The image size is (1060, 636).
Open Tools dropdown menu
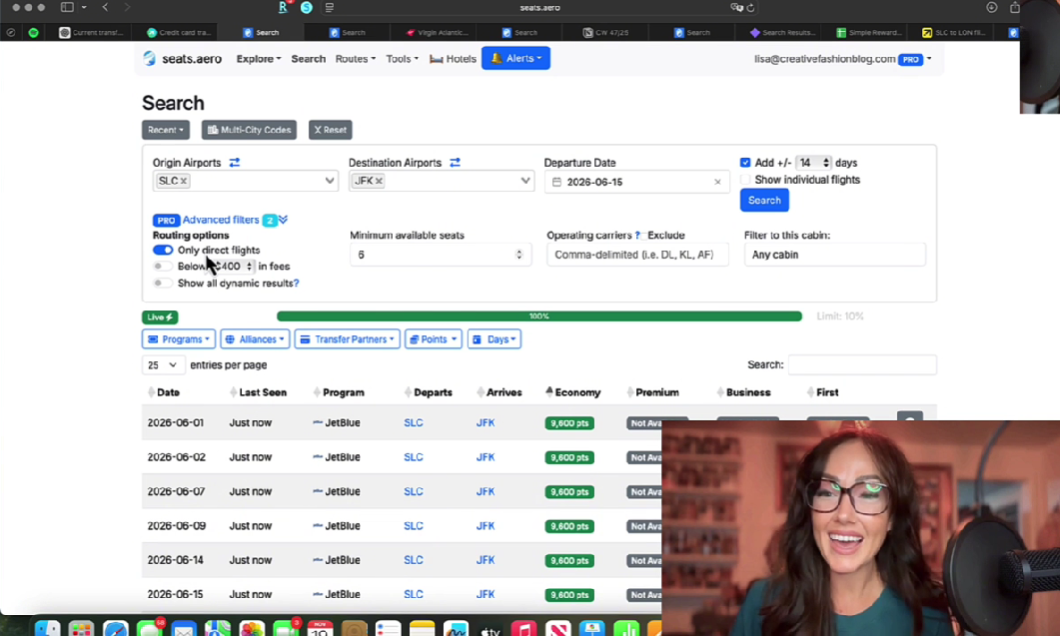[402, 59]
